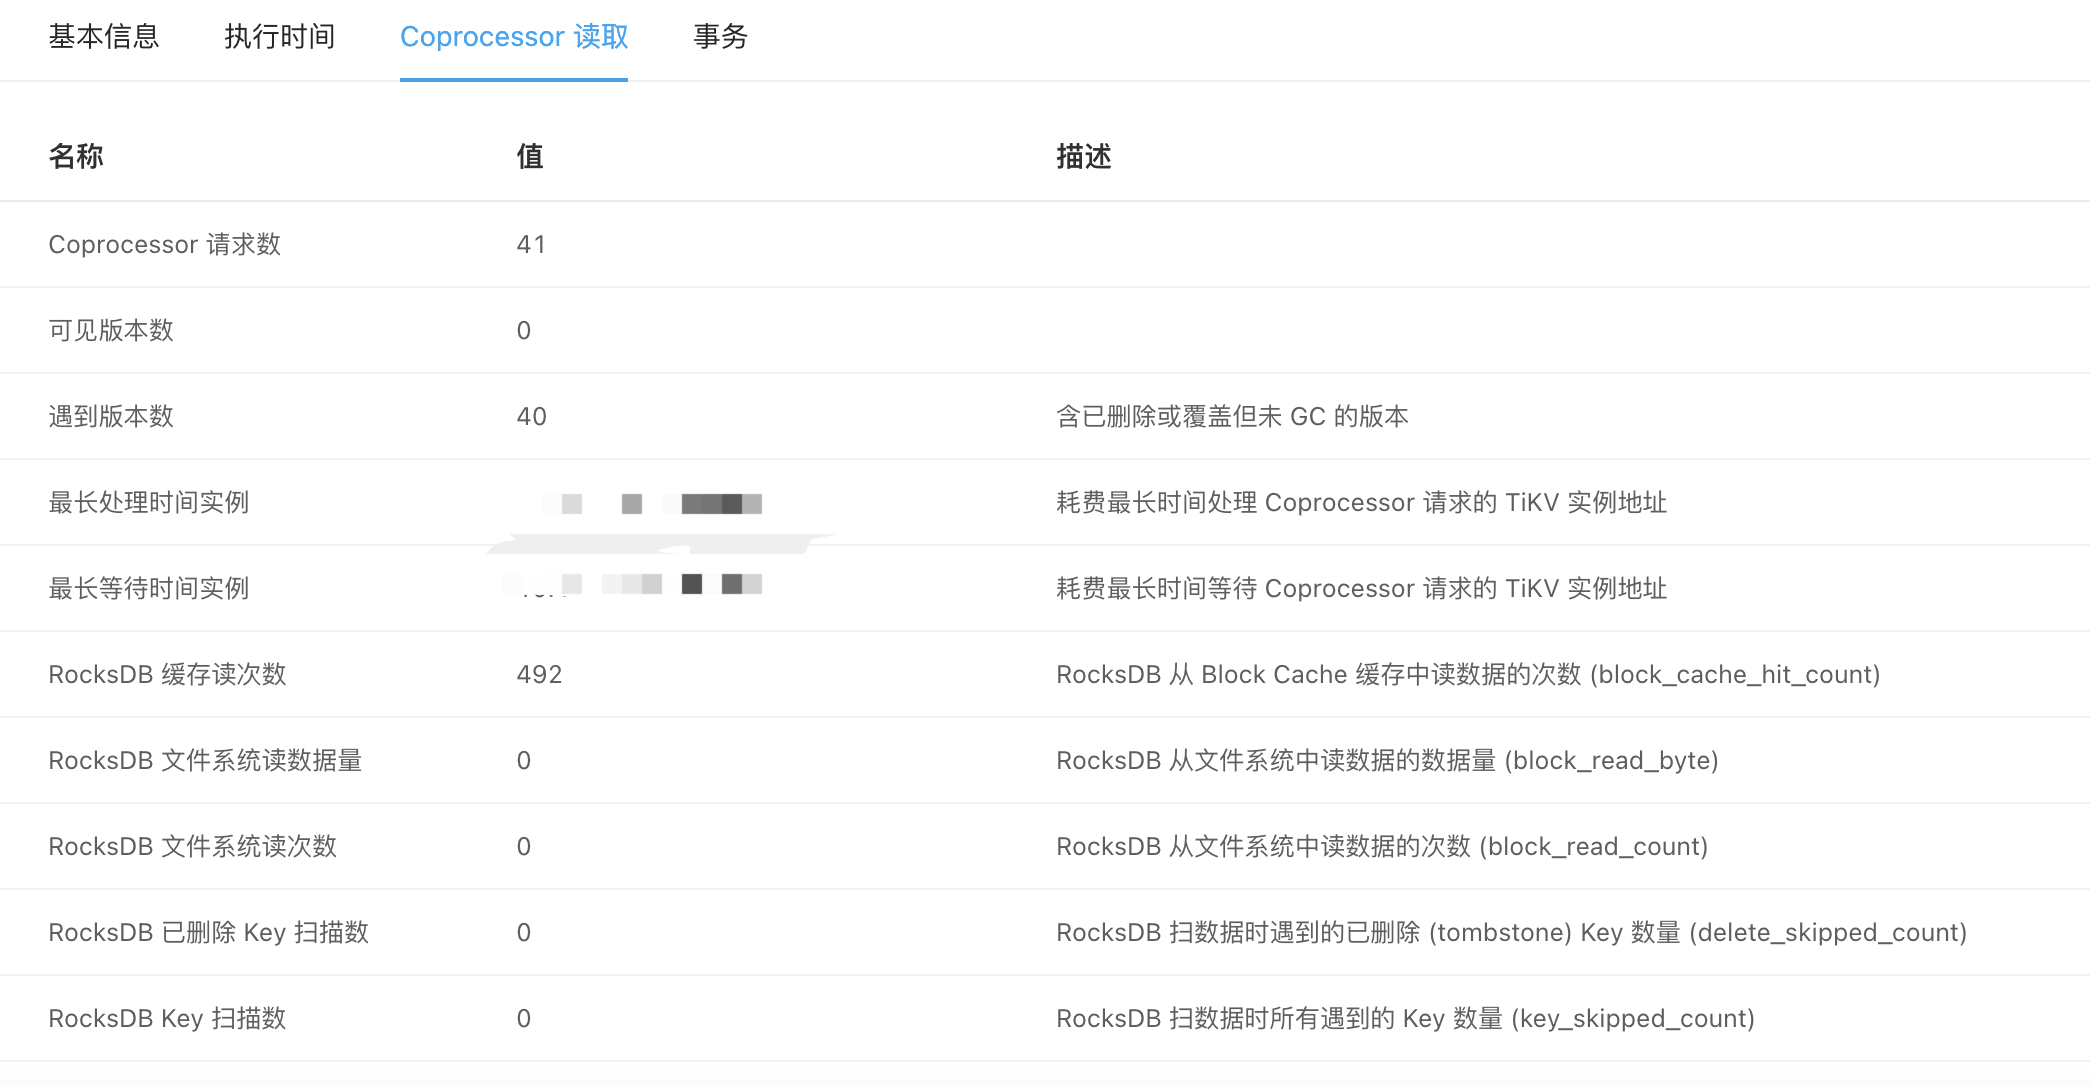The height and width of the screenshot is (1086, 2090).
Task: Click the blurred 最长处理时间实例 address value
Action: (652, 503)
